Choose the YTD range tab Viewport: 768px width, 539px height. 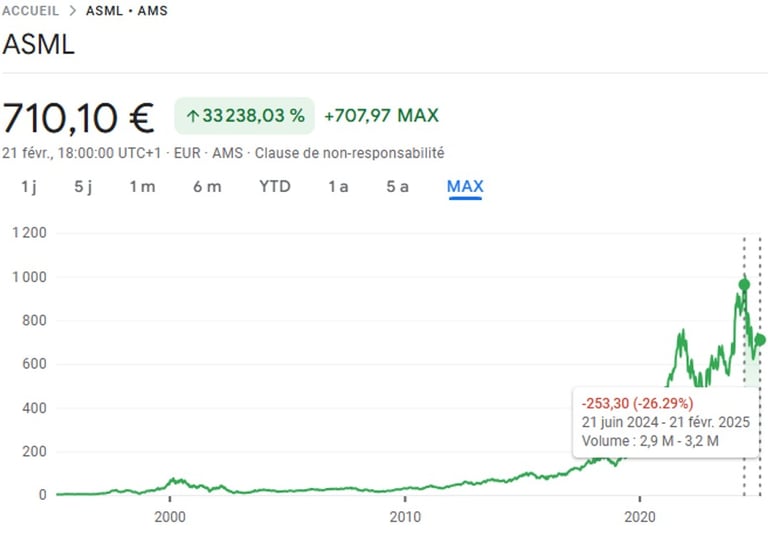(275, 187)
